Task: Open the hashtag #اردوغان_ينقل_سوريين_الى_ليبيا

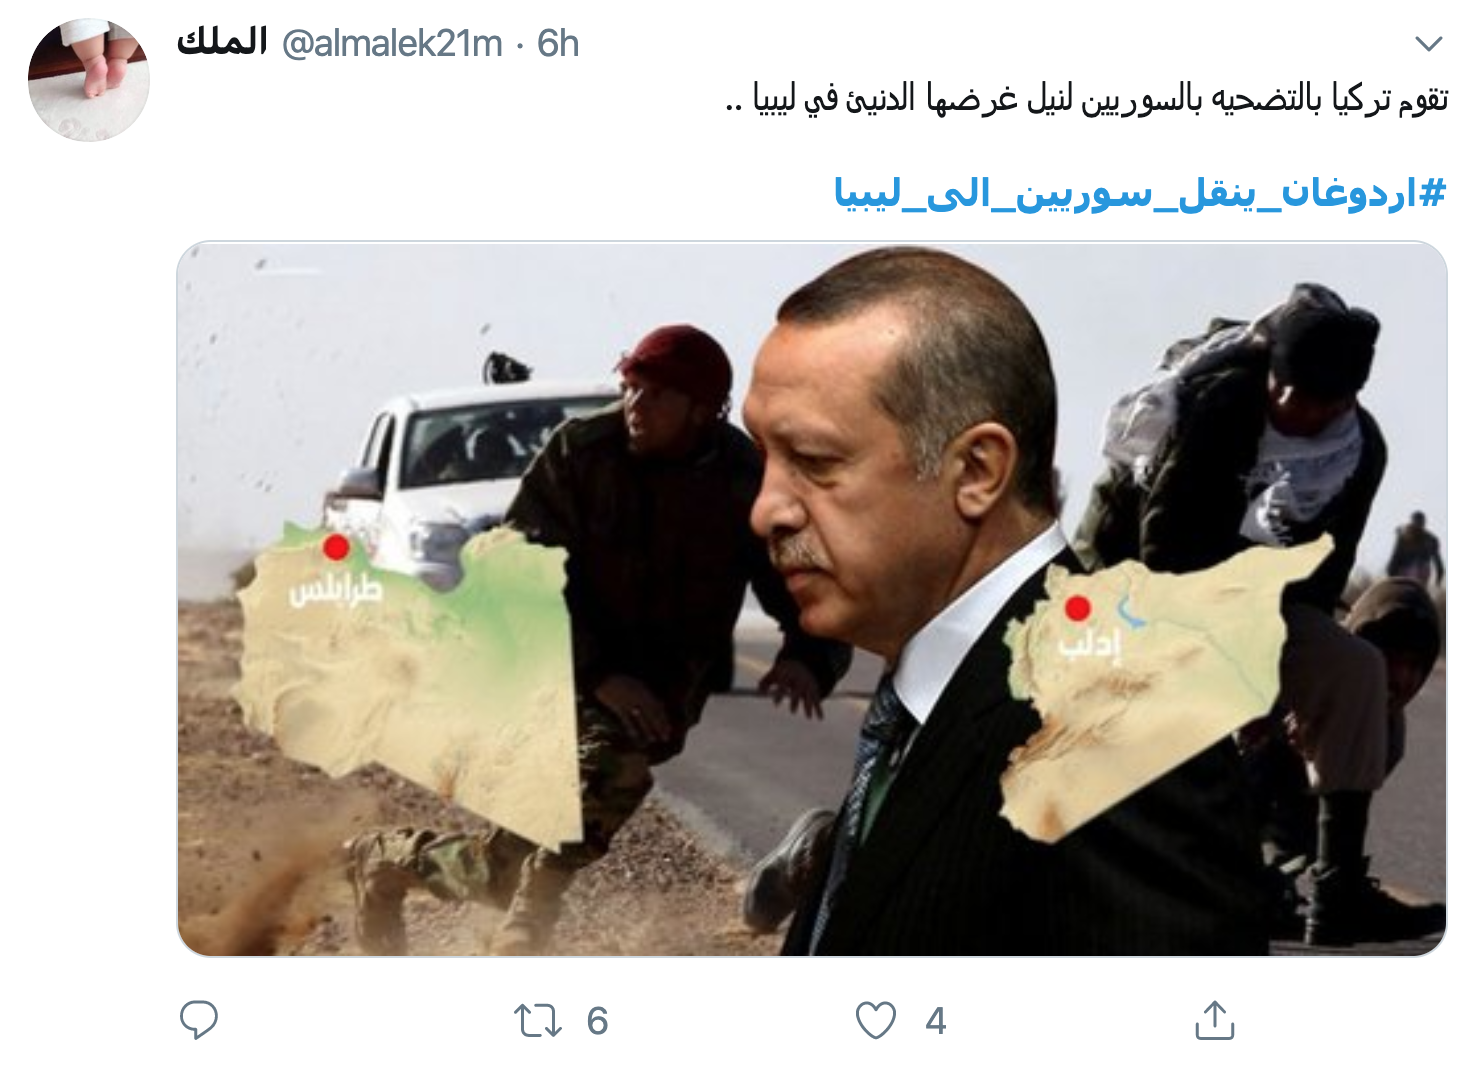Action: [1140, 192]
